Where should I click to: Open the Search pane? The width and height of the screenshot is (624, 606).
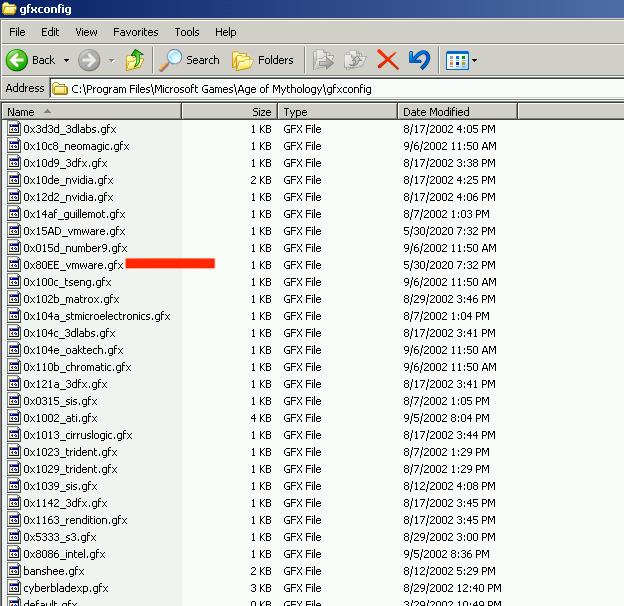190,60
